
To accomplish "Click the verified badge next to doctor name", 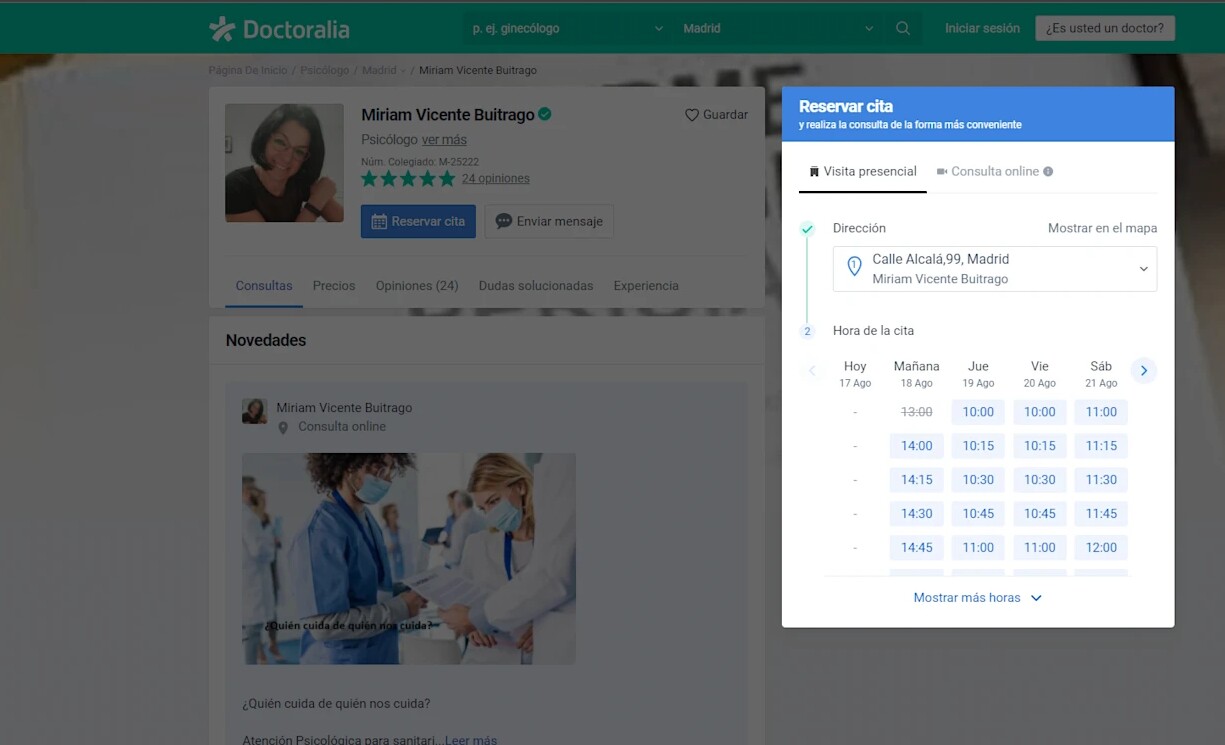I will (545, 114).
